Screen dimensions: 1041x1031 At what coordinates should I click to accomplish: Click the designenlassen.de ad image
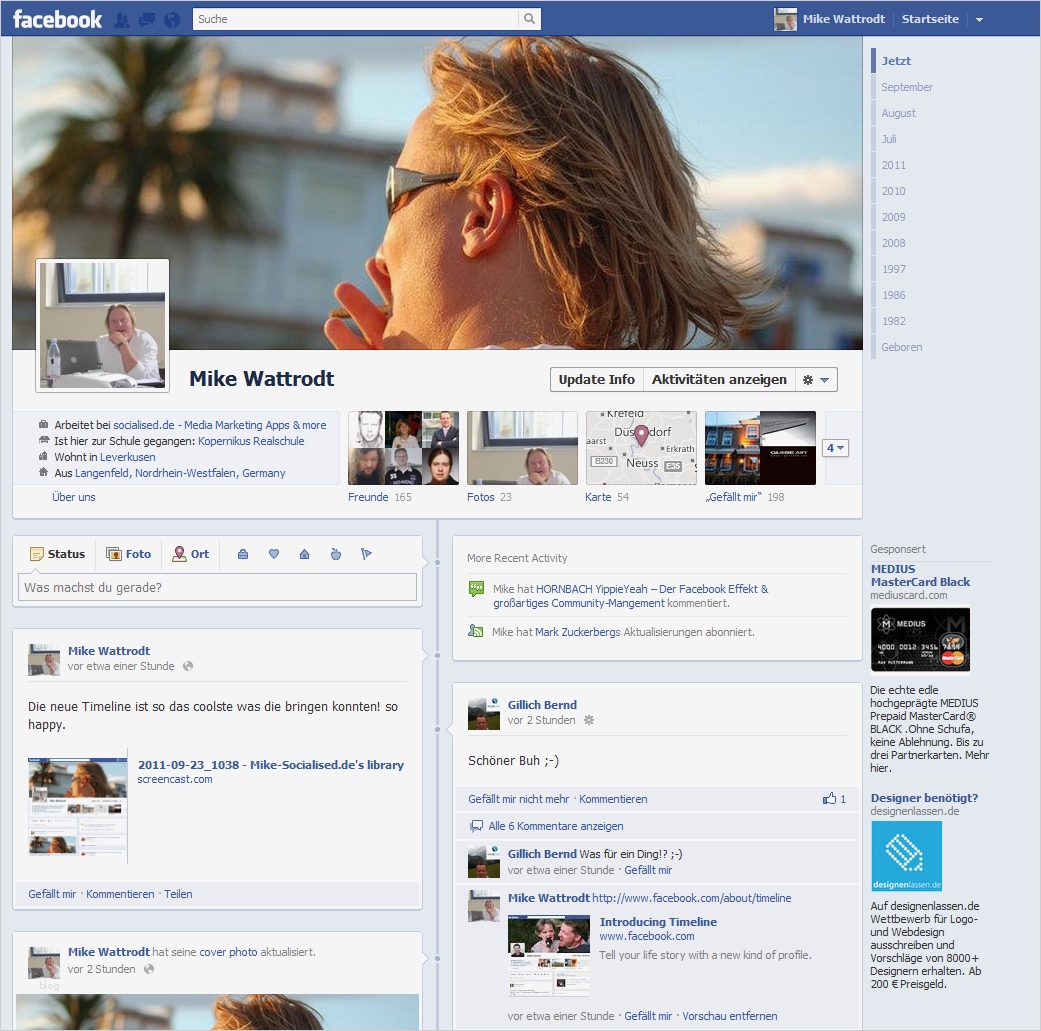(906, 856)
